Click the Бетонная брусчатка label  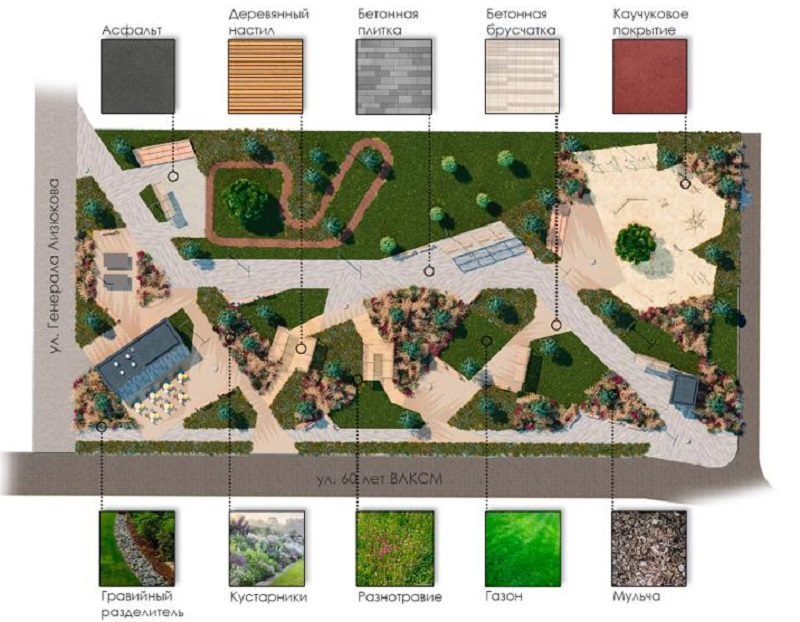coord(520,22)
